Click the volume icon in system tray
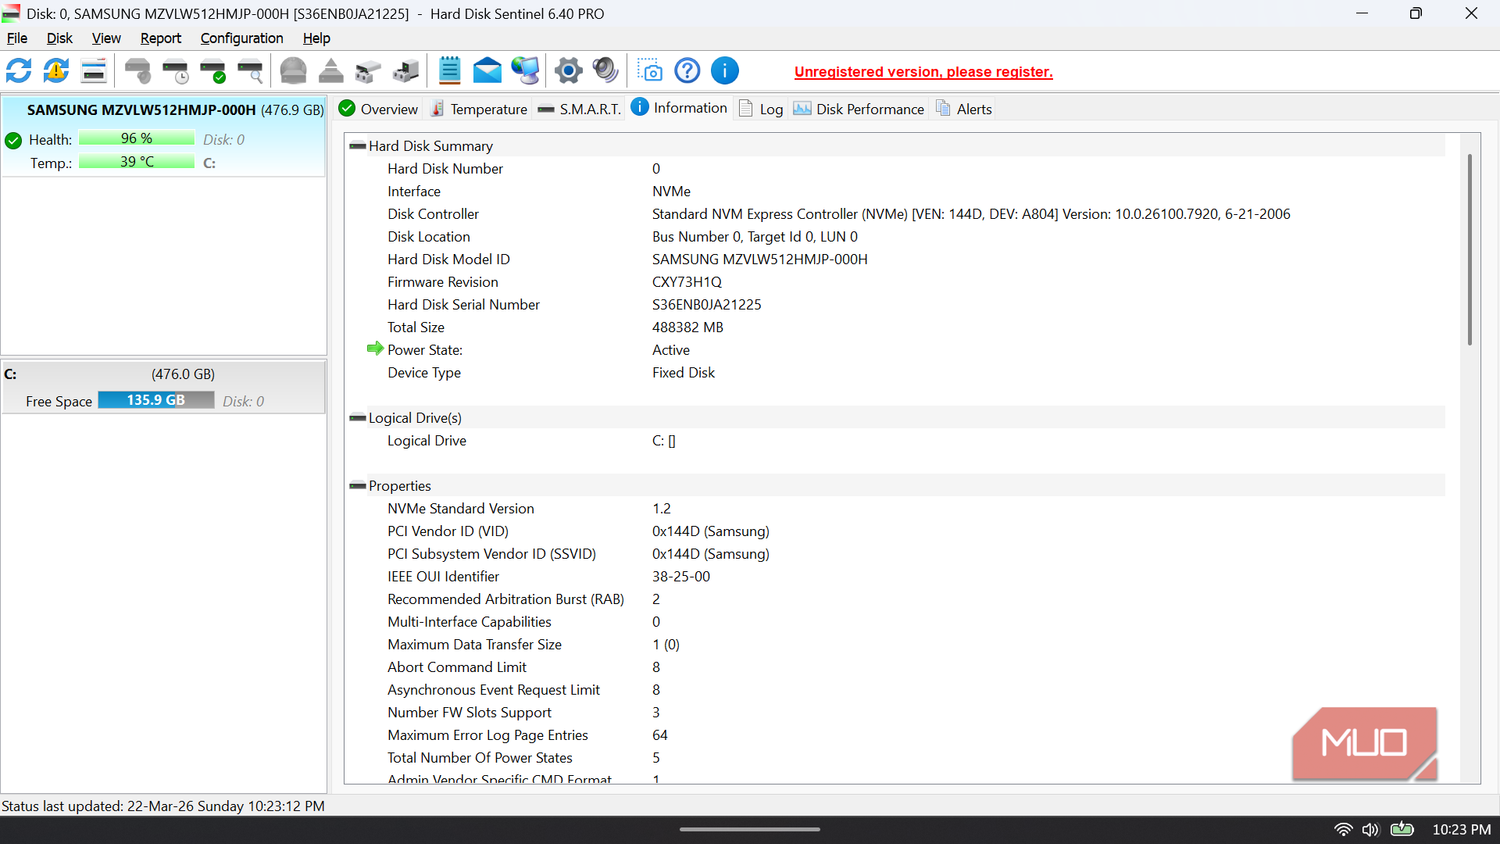1500x844 pixels. 1370,829
